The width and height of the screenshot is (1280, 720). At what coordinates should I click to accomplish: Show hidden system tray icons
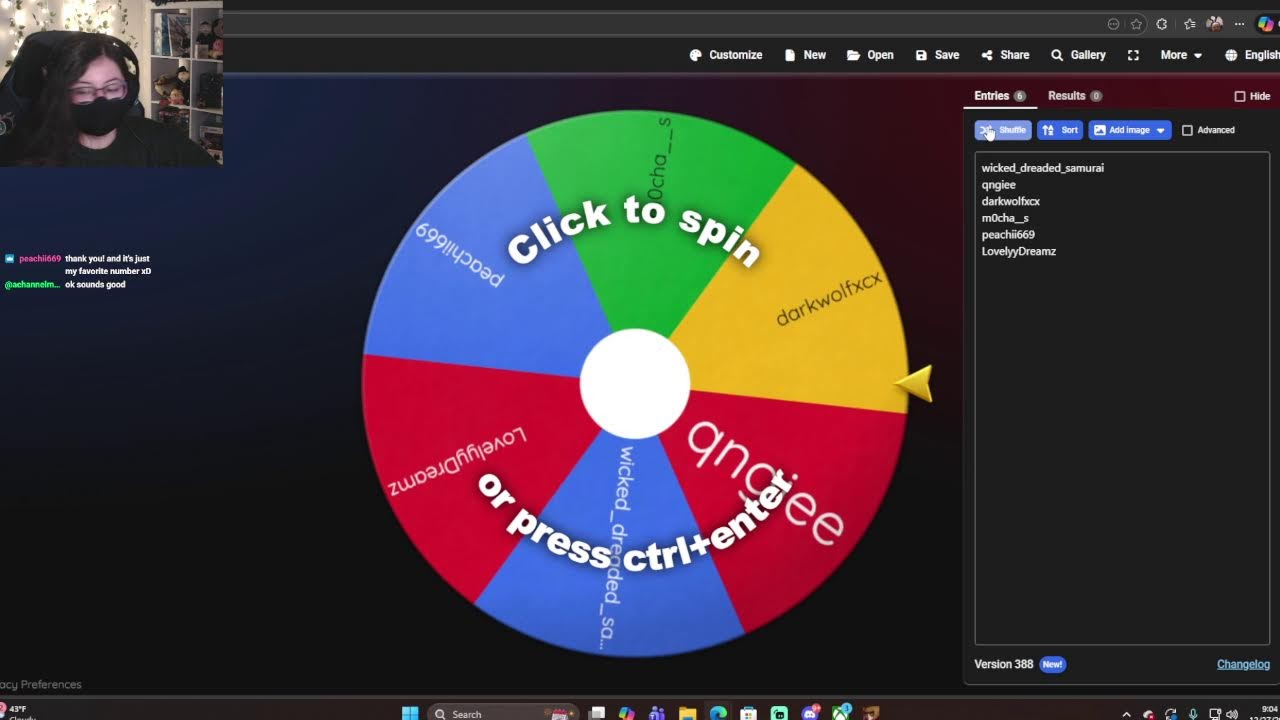click(x=1127, y=714)
